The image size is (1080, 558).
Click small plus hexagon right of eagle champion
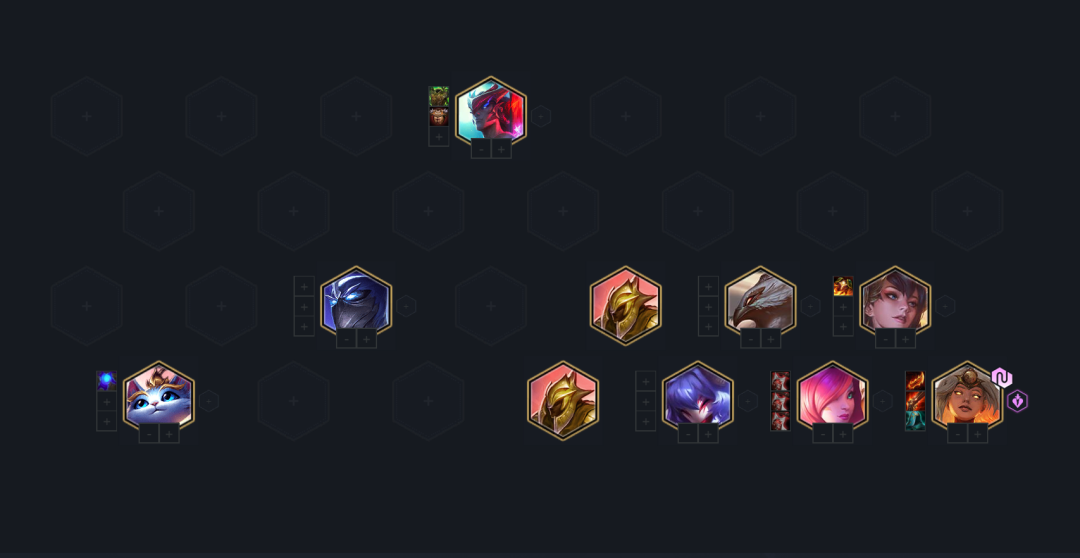point(811,306)
